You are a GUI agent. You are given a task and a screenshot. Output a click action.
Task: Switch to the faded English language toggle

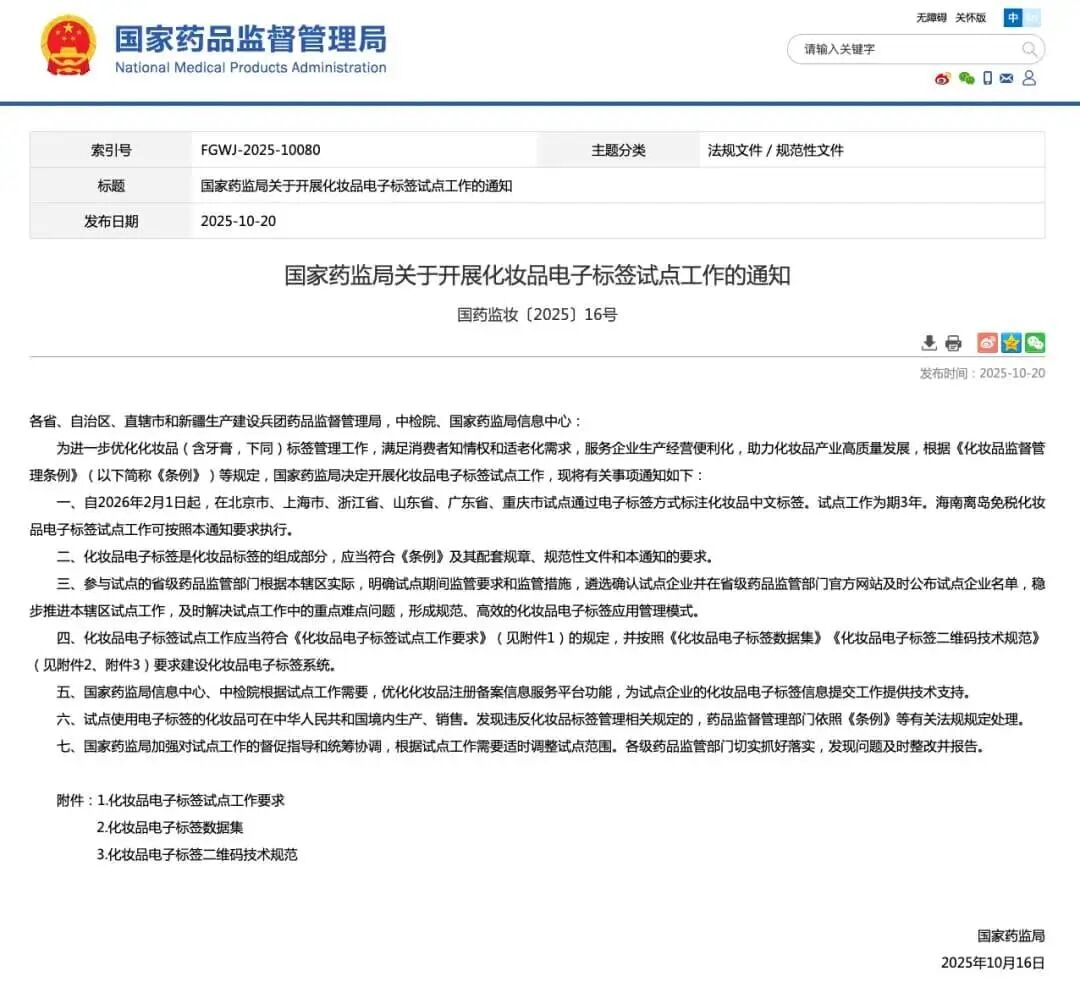tap(1033, 17)
